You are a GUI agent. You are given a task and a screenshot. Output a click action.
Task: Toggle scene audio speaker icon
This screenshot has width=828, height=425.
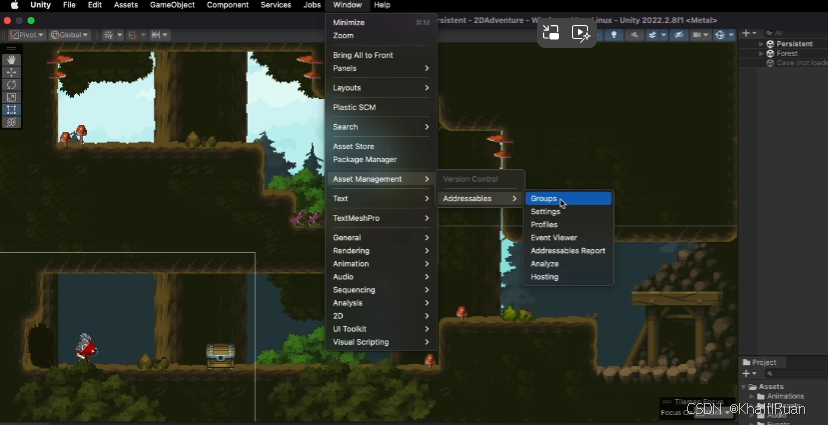tap(635, 35)
